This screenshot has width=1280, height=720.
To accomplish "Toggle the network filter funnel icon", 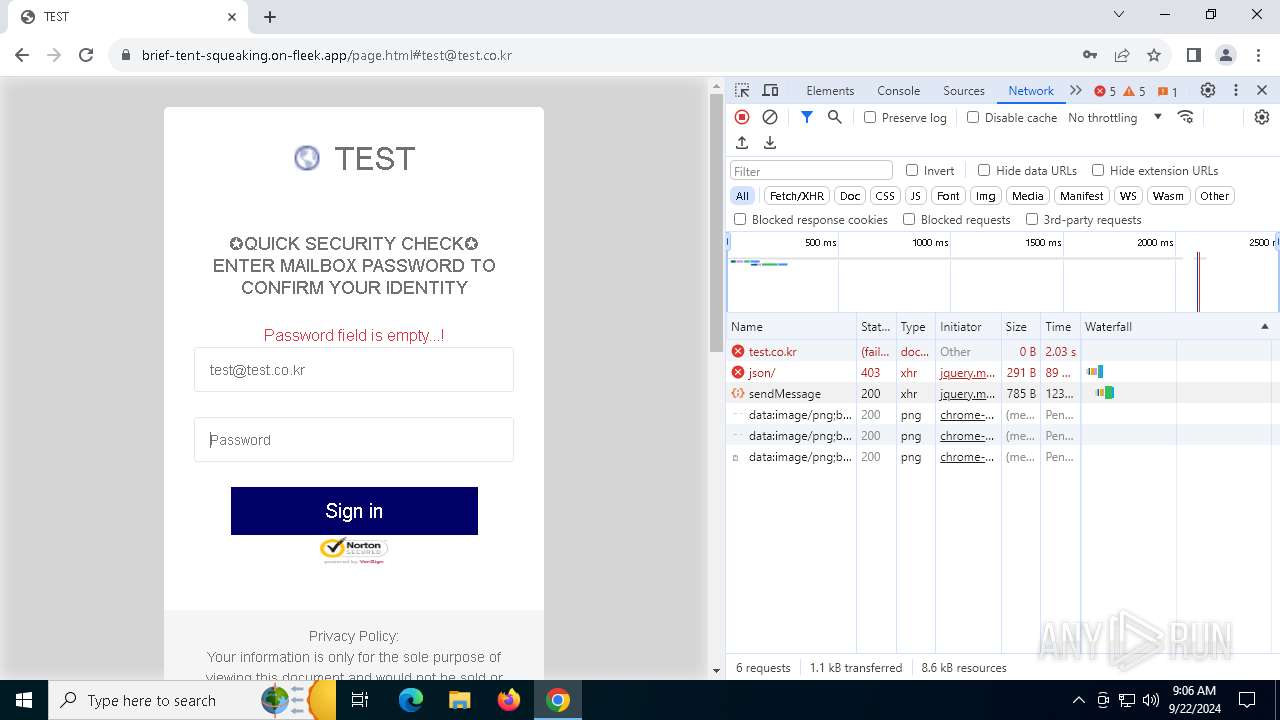I will [807, 117].
